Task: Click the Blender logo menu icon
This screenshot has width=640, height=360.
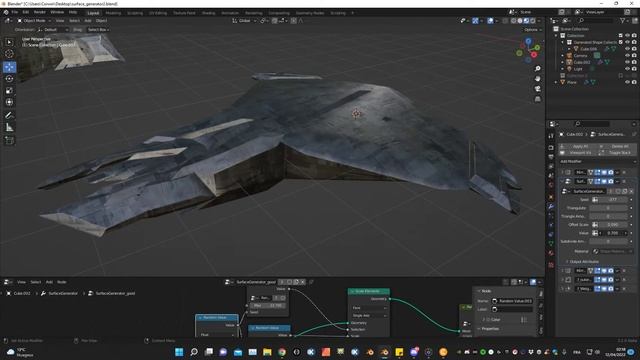Action: [6, 13]
